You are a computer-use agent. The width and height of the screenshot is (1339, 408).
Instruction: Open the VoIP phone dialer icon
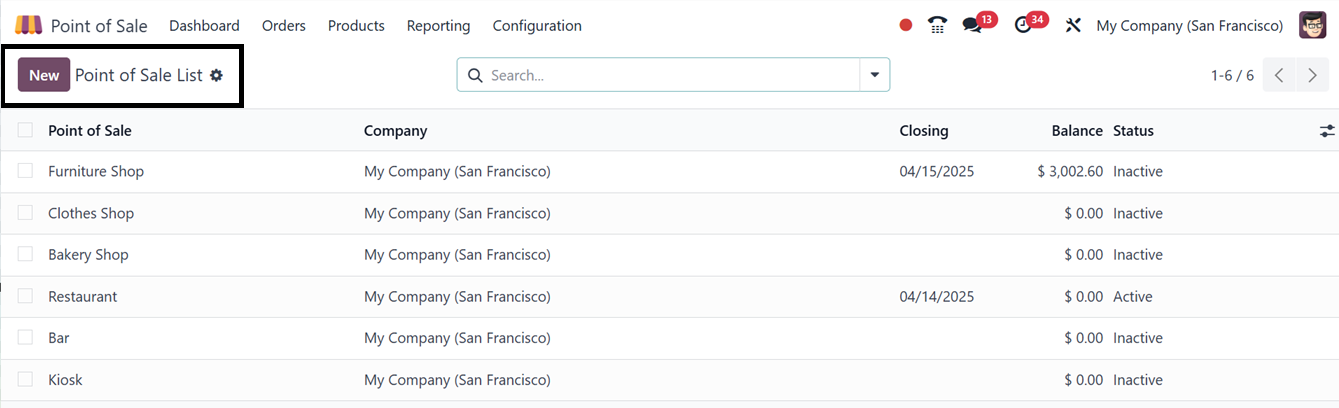937,25
